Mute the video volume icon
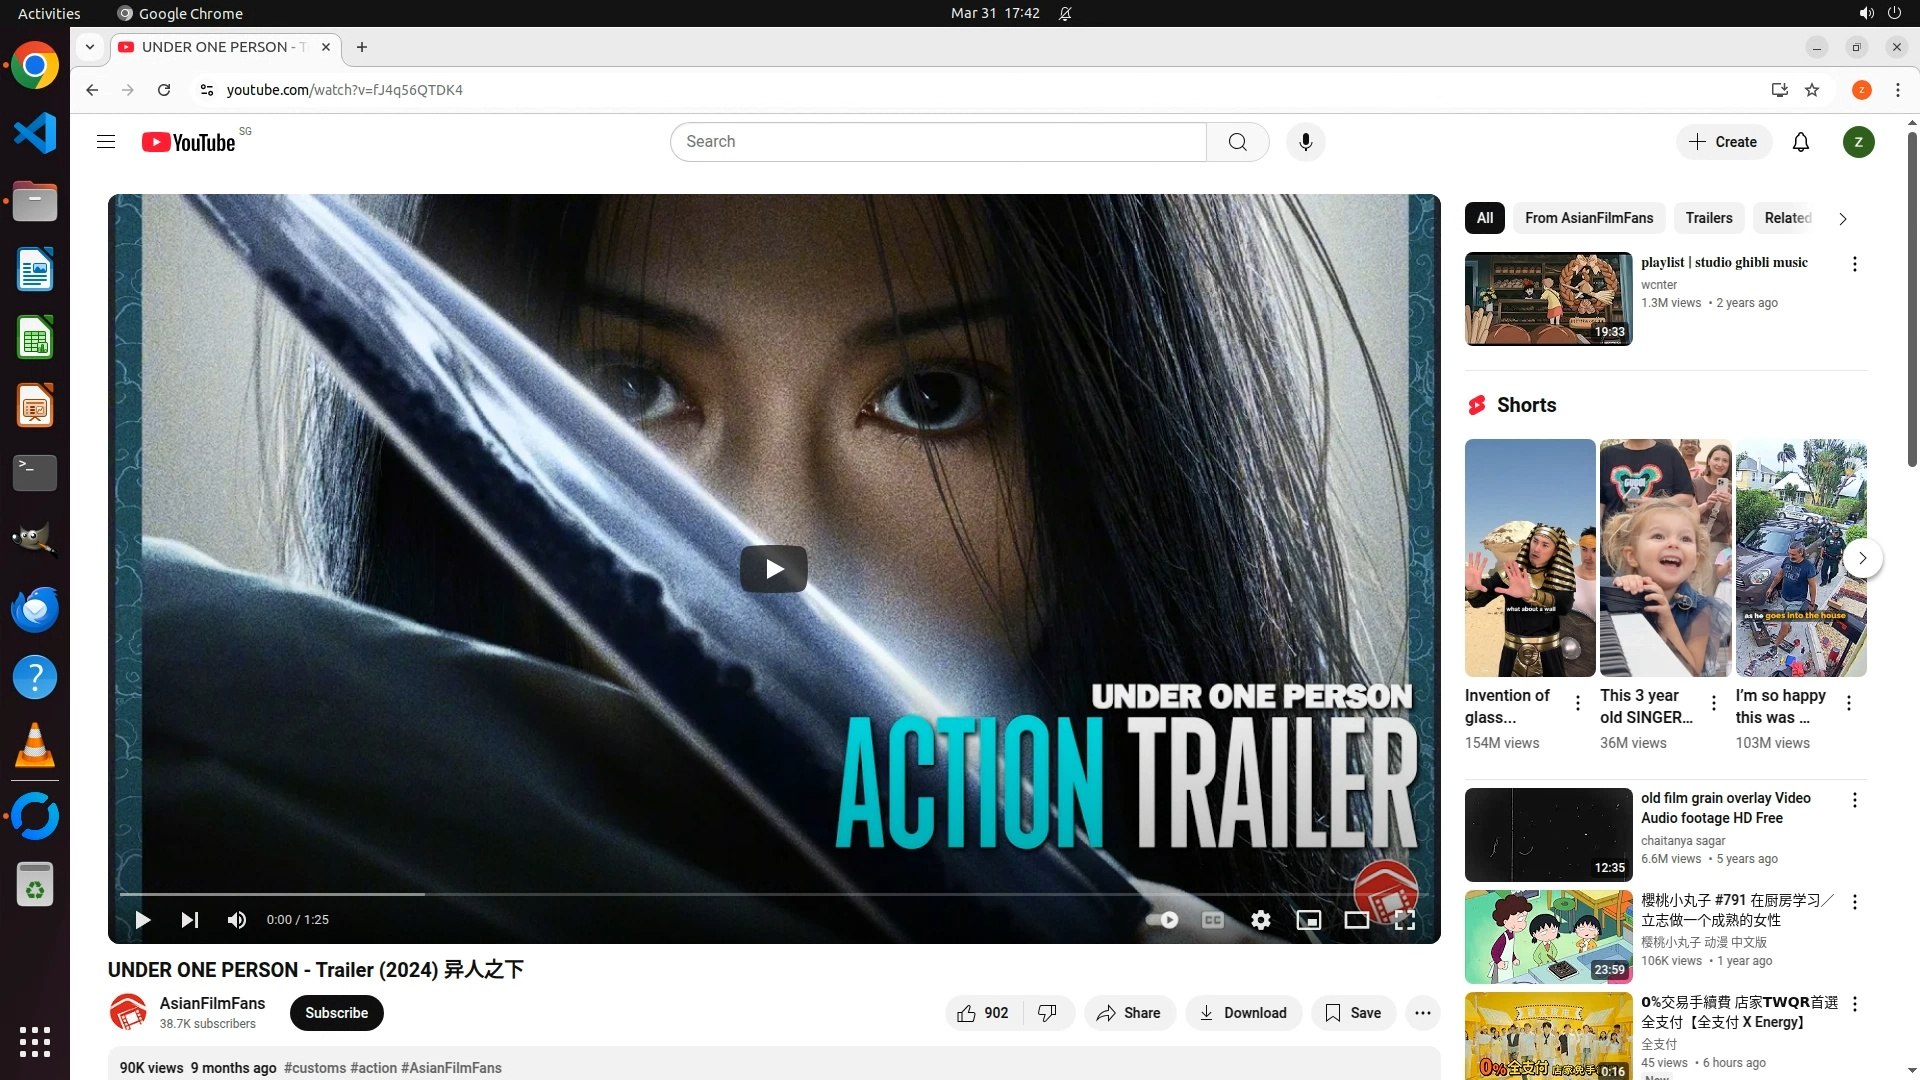Viewport: 1920px width, 1080px height. pos(237,920)
